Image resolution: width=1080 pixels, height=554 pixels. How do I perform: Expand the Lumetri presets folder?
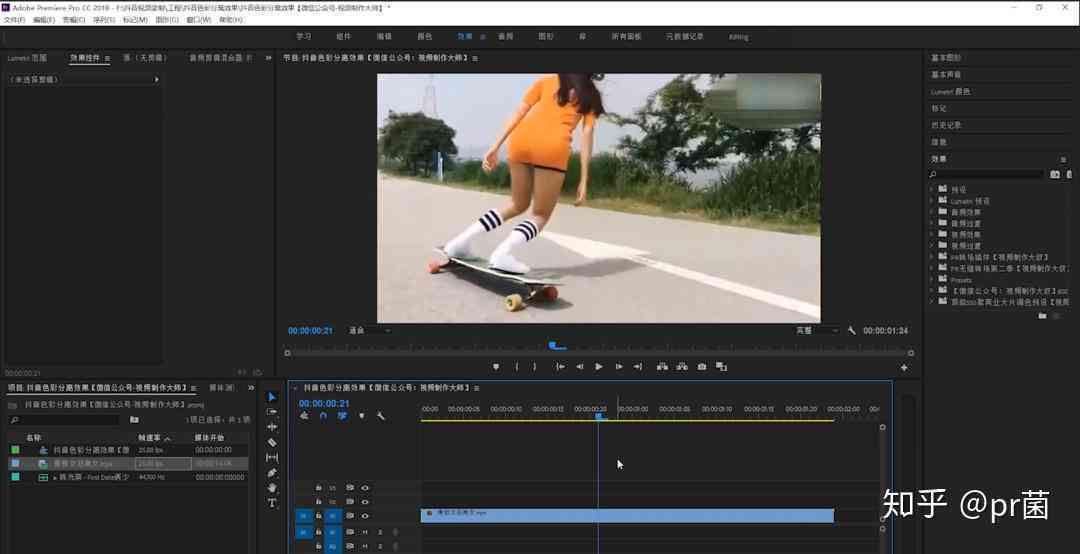pyautogui.click(x=932, y=201)
